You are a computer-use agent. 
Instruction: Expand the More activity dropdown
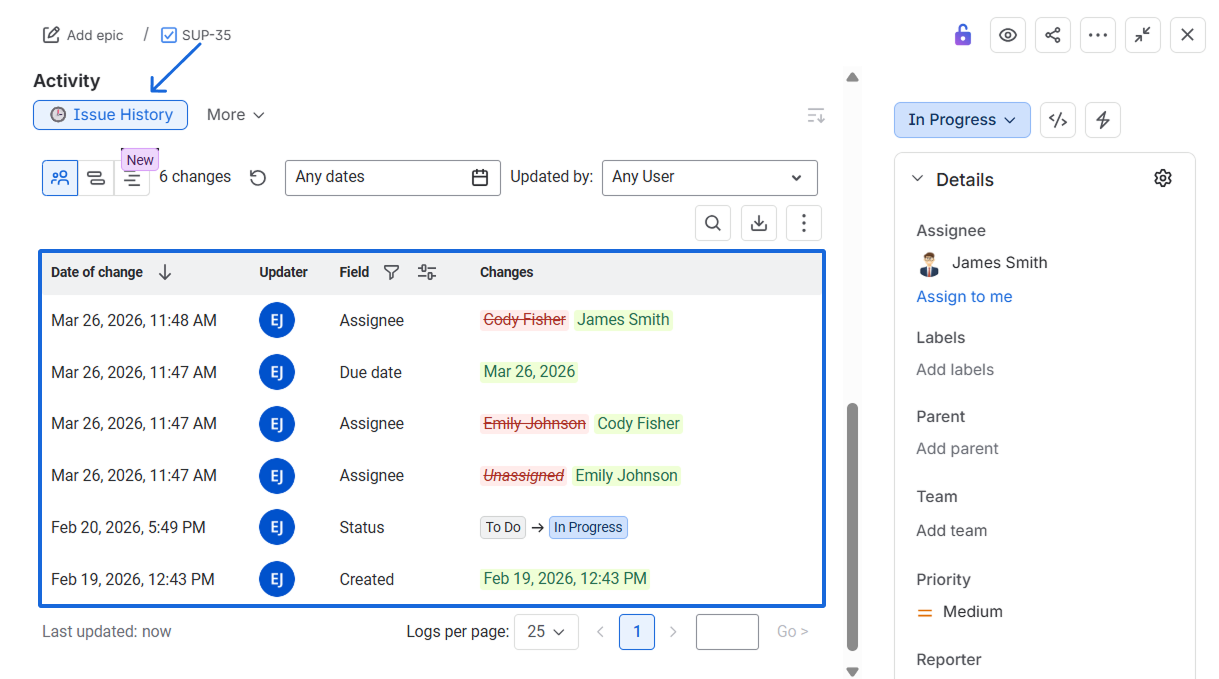tap(236, 115)
